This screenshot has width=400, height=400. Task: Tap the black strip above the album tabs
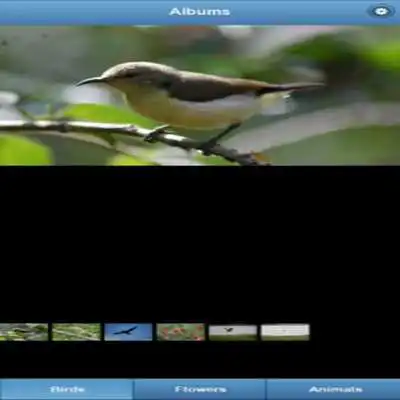click(x=200, y=360)
